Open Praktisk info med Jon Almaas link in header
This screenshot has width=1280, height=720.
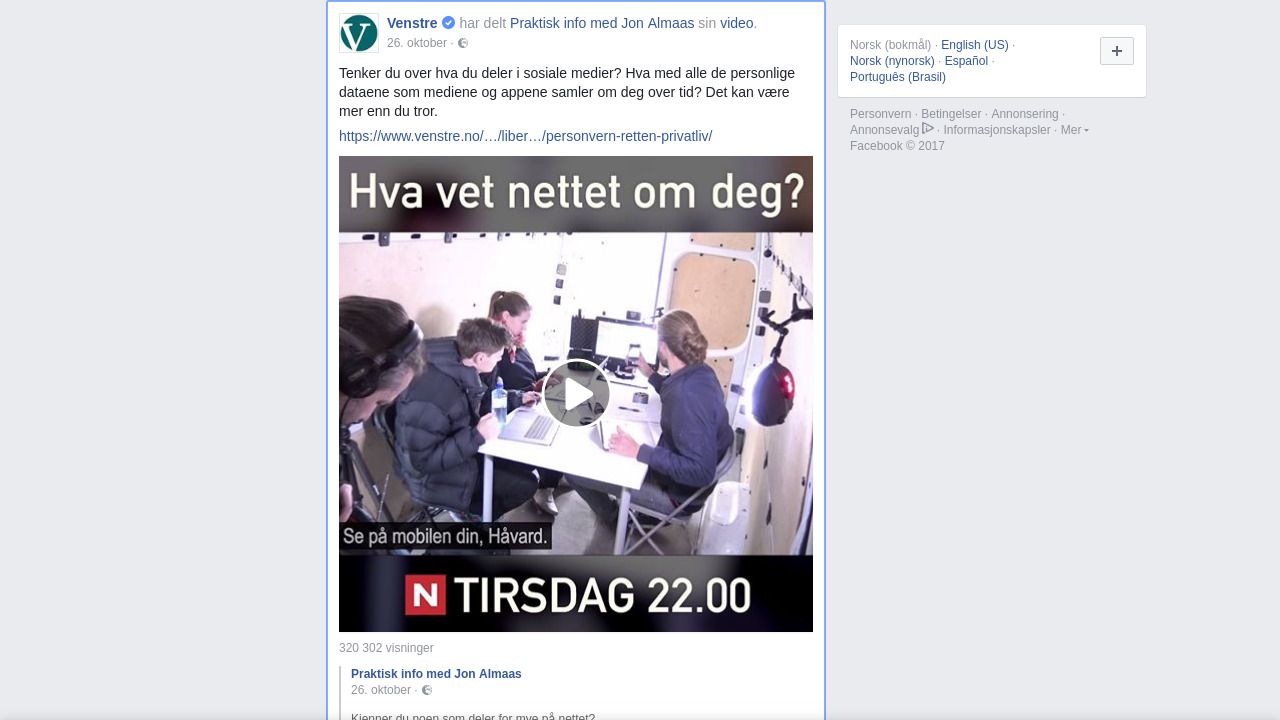(602, 23)
